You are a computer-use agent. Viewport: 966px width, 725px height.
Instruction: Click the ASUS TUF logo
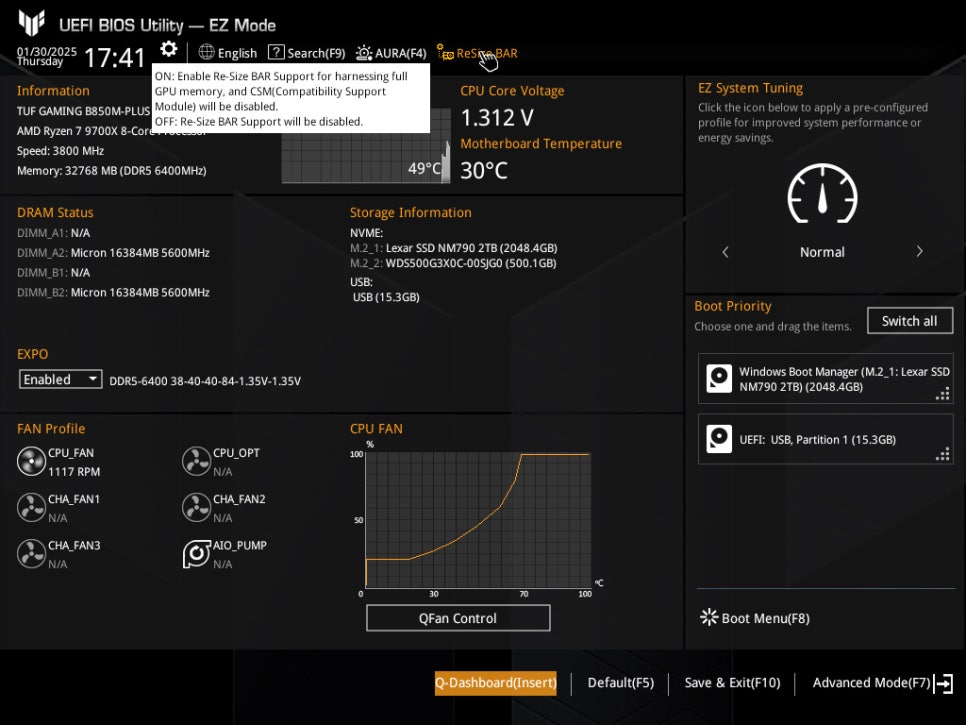(x=31, y=23)
